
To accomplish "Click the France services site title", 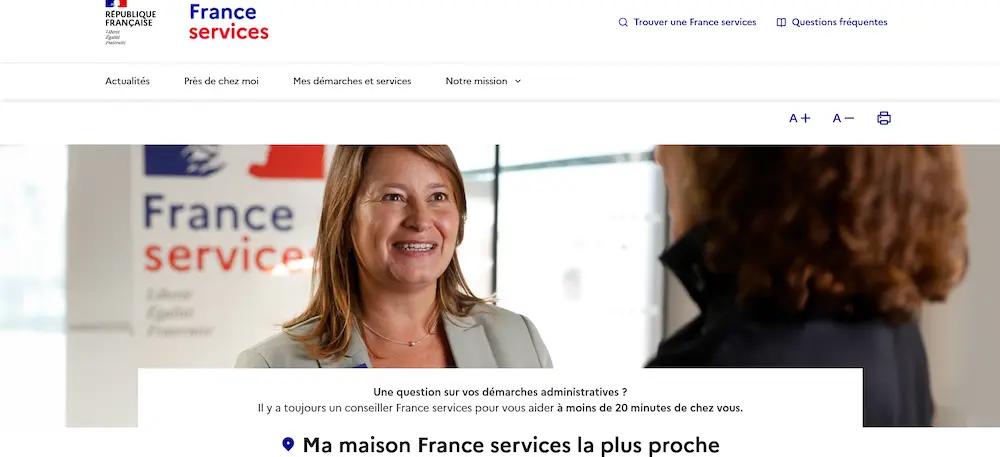I will pyautogui.click(x=229, y=22).
